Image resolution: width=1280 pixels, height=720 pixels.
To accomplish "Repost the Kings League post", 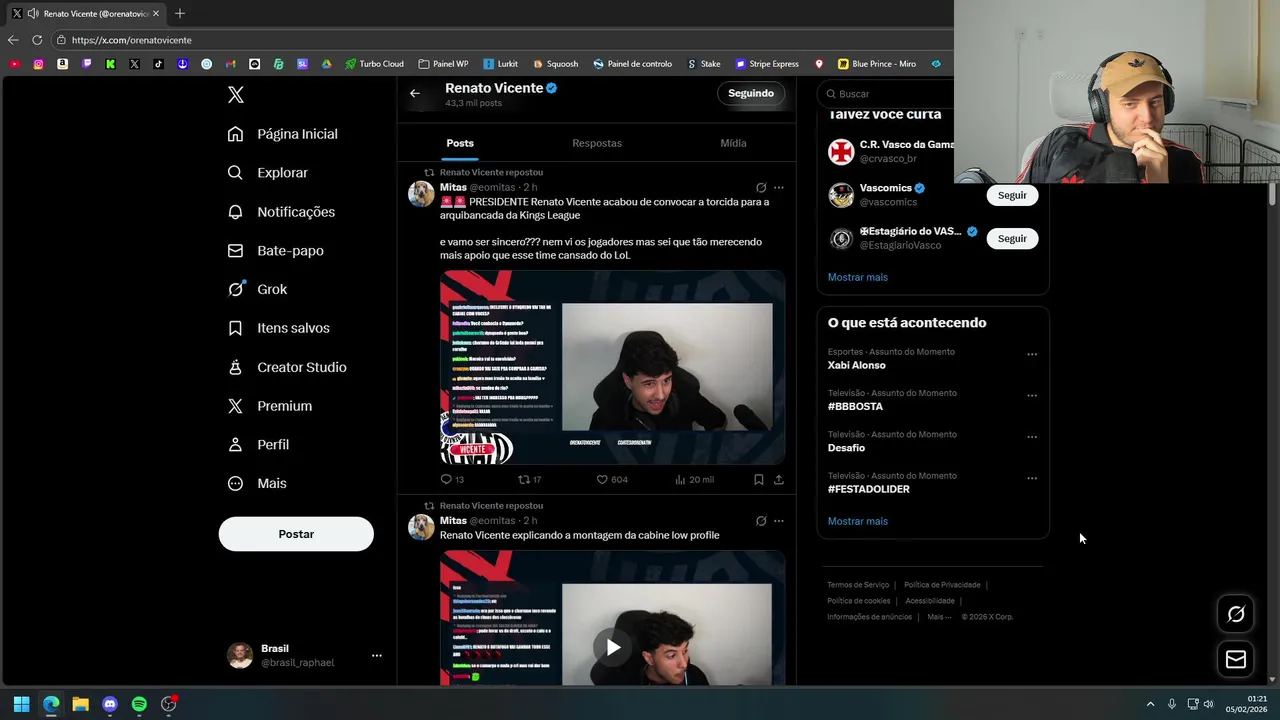I will 529,480.
